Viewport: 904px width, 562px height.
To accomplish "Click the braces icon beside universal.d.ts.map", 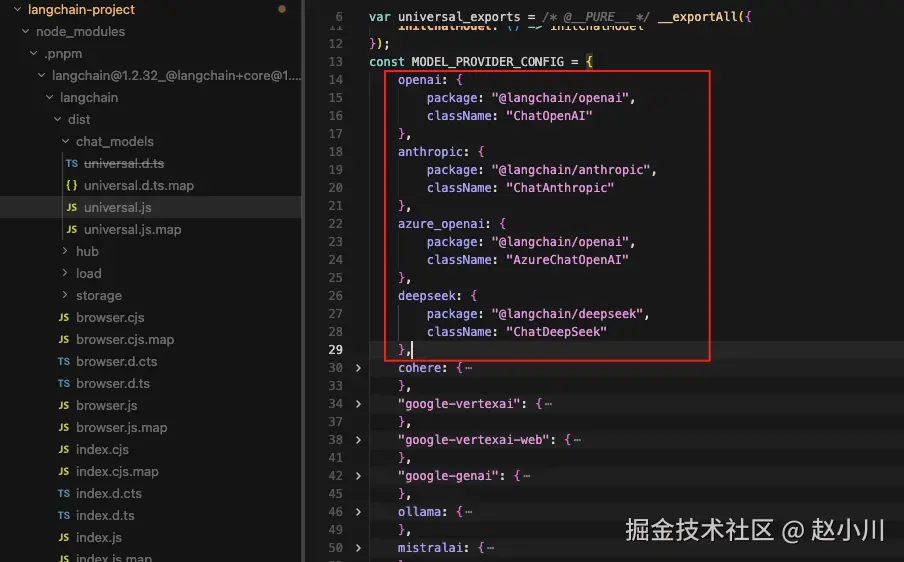I will click(x=71, y=186).
